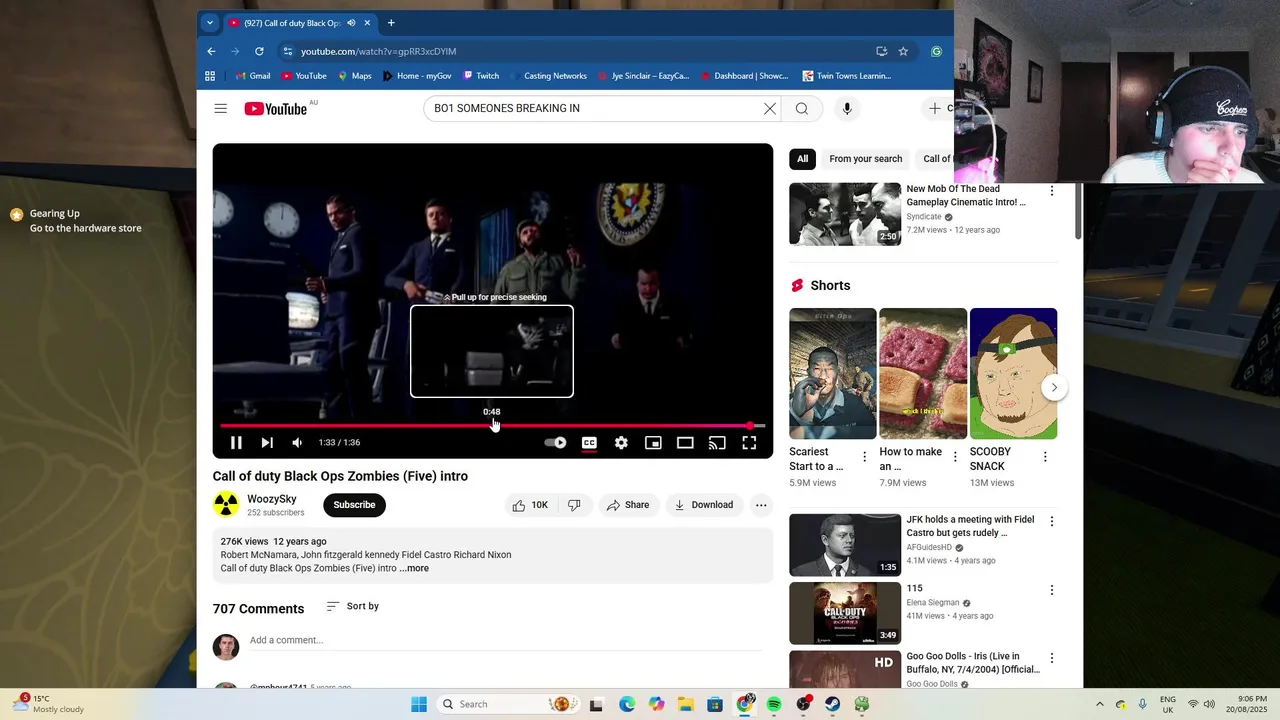Open the Sort by comments dropdown

[x=353, y=606]
